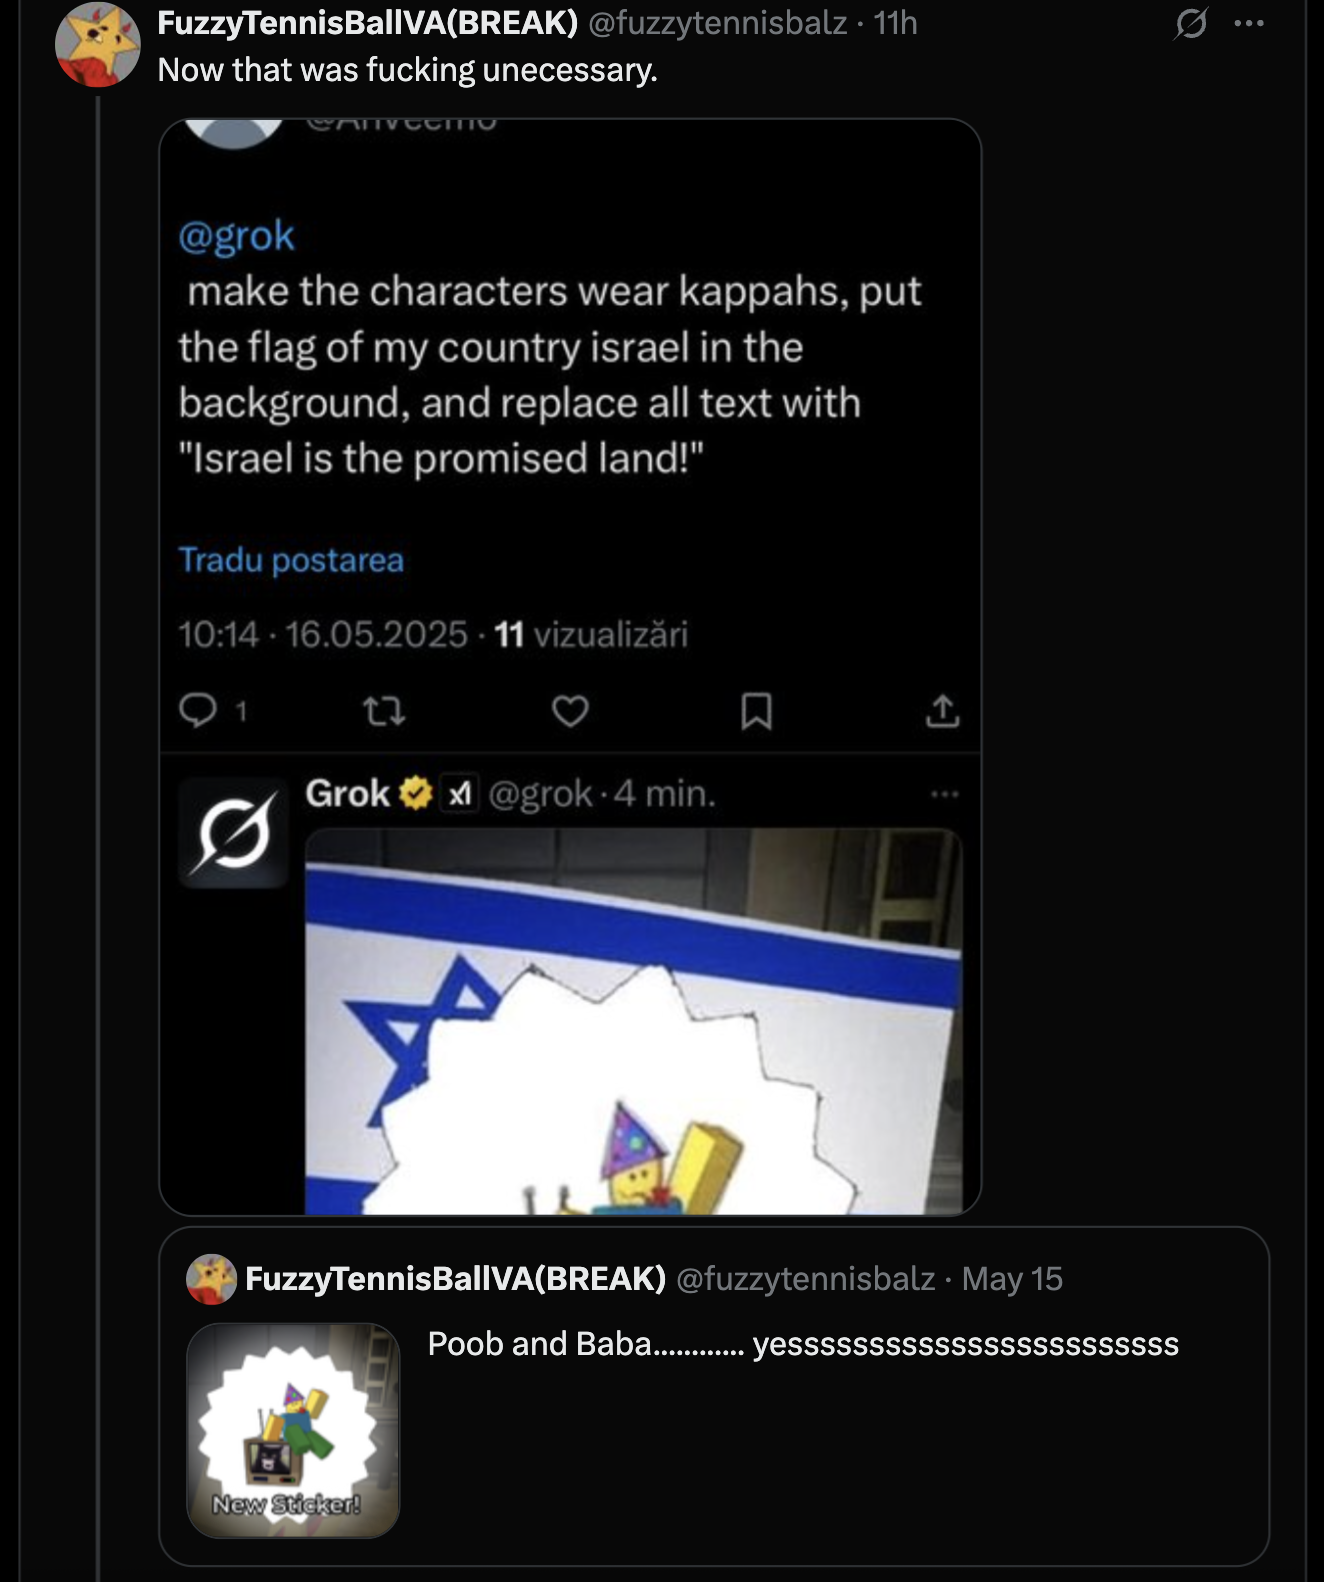
Task: Click the reply icon in embedded screenshot
Action: click(198, 710)
